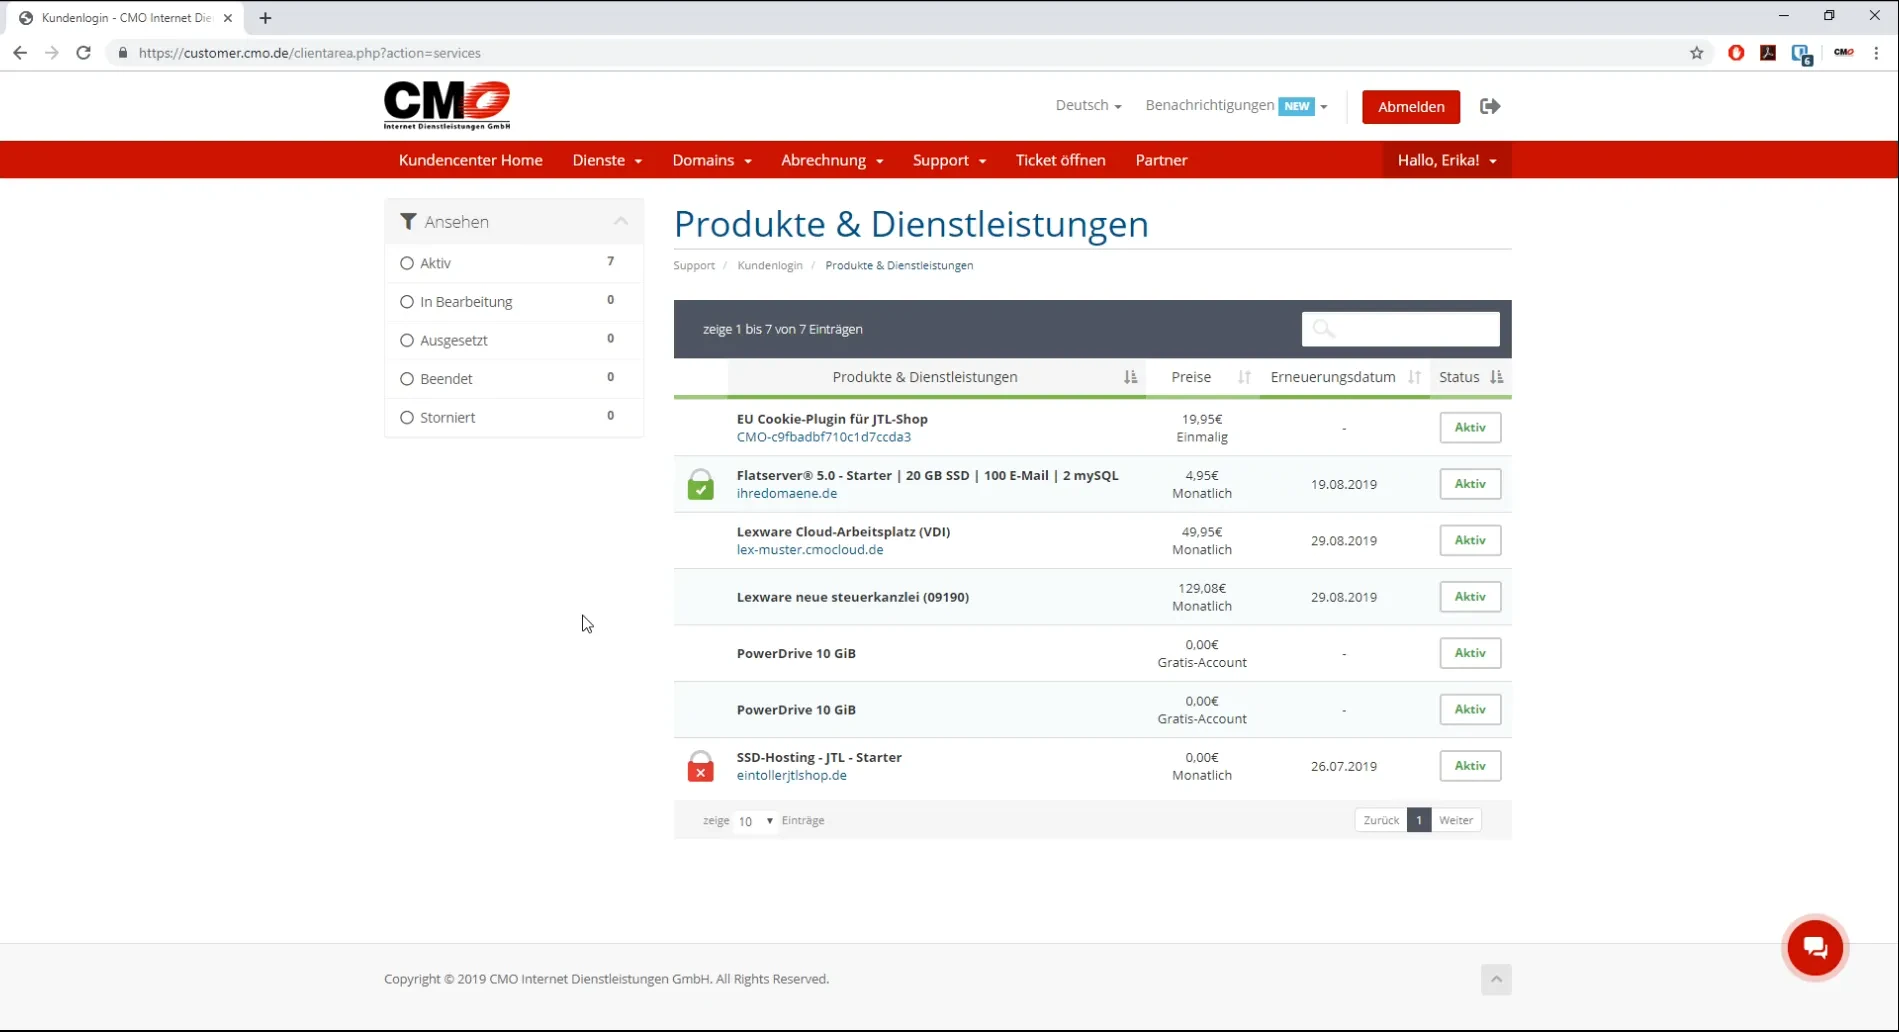
Task: Click the Aktiv status button for EU Cookie-Plugin
Action: (1470, 427)
